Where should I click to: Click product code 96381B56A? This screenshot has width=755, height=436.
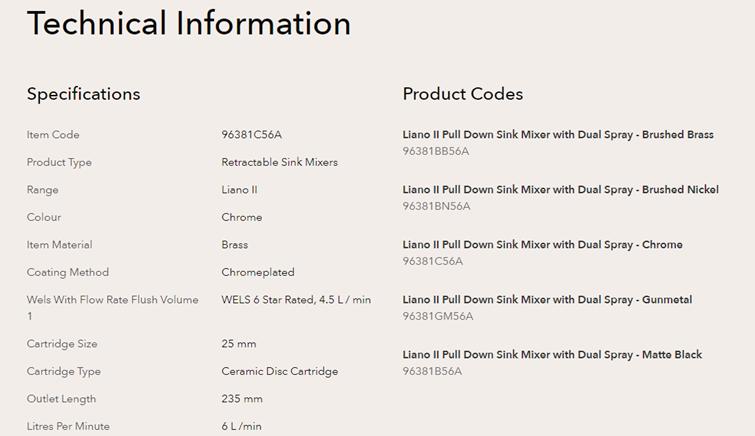click(432, 371)
